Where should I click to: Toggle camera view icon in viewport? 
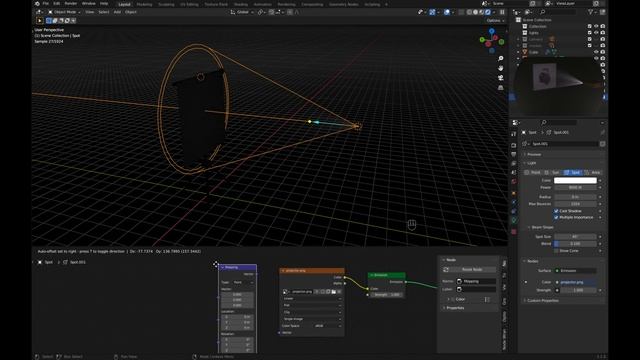point(501,78)
